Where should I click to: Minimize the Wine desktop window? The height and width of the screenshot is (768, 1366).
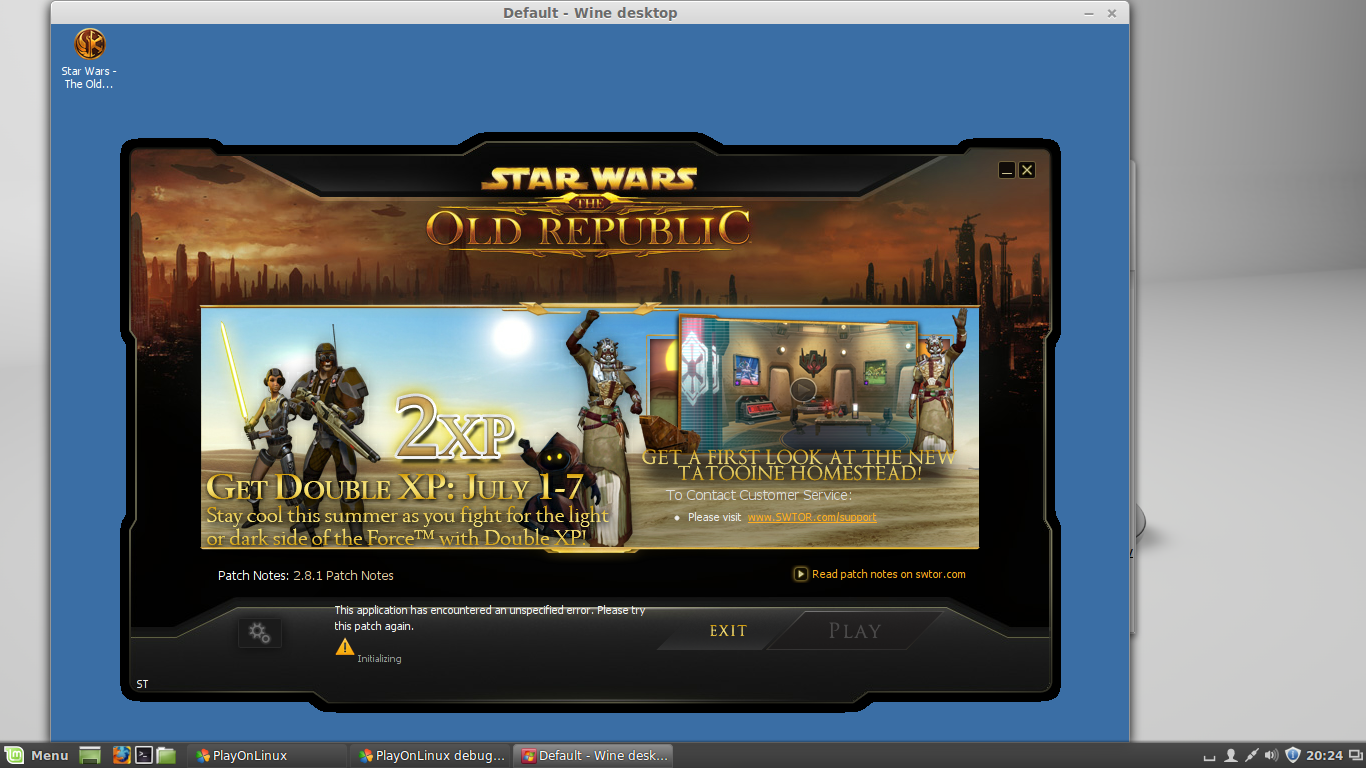tap(1089, 13)
